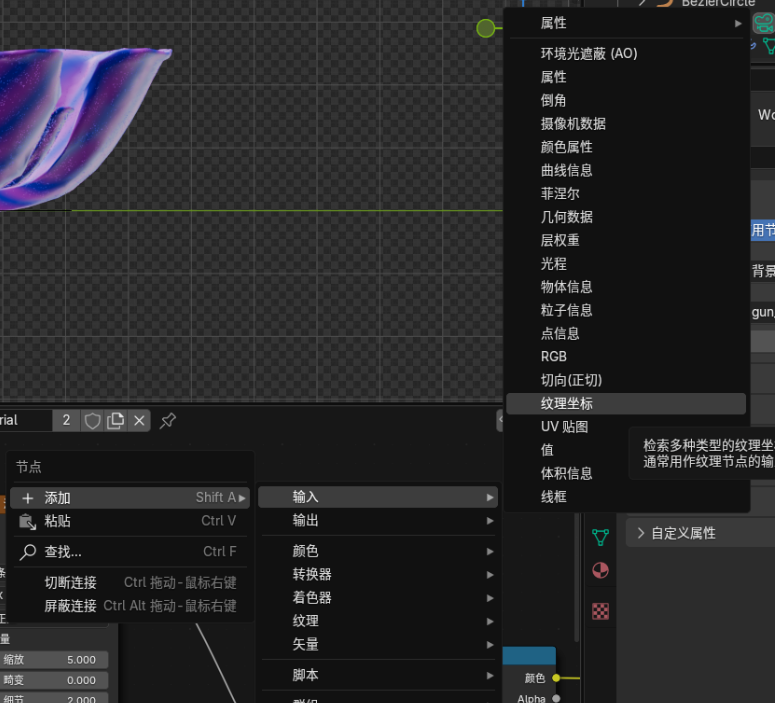Select BezierCircle in the outliner
The height and width of the screenshot is (703, 775).
(718, 3)
